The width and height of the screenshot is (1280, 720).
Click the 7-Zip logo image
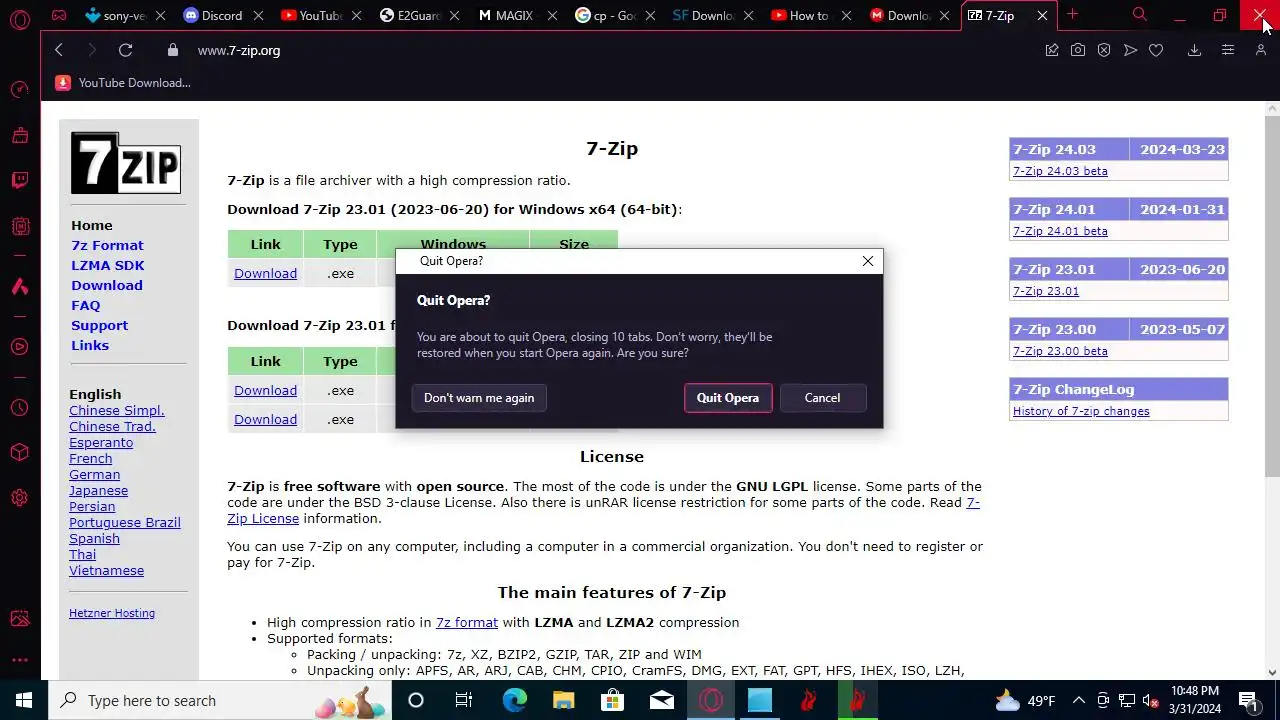click(x=126, y=163)
